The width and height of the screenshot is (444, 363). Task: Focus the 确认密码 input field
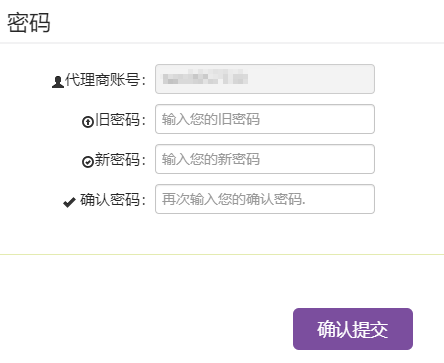[265, 199]
